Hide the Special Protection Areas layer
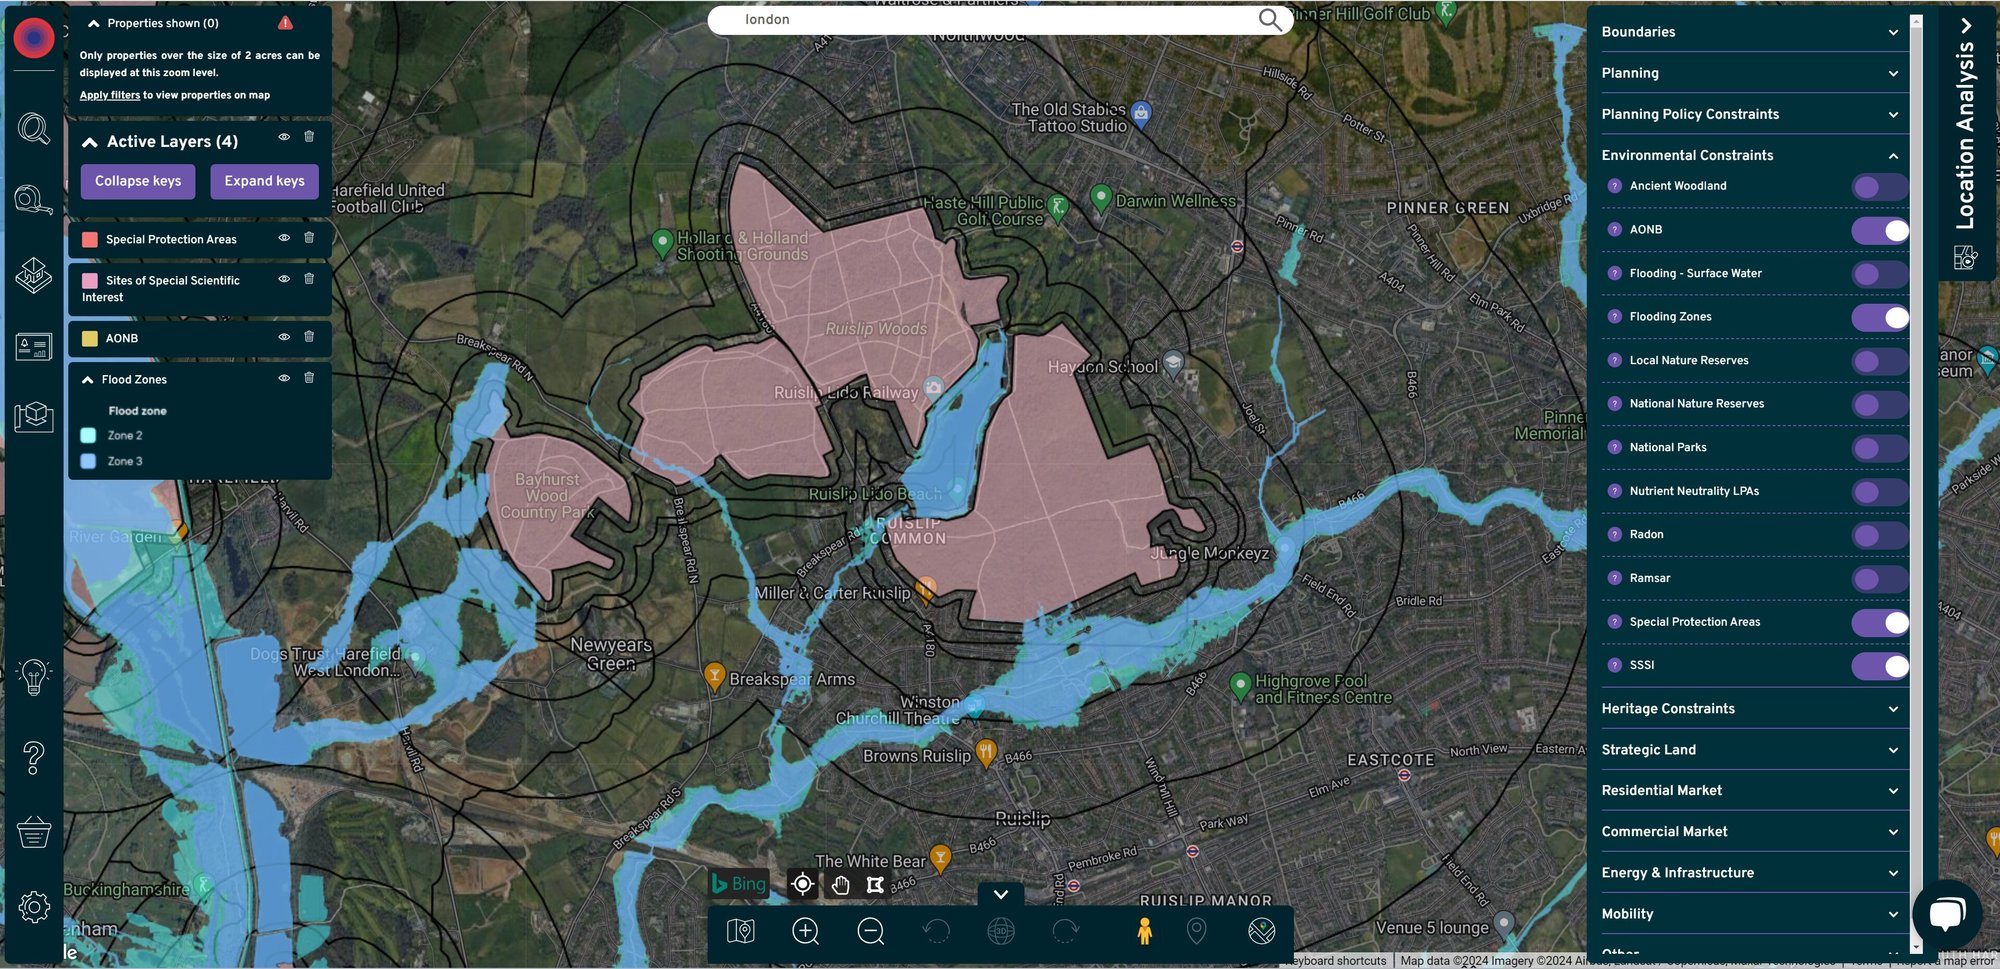The height and width of the screenshot is (969, 2000). 284,238
